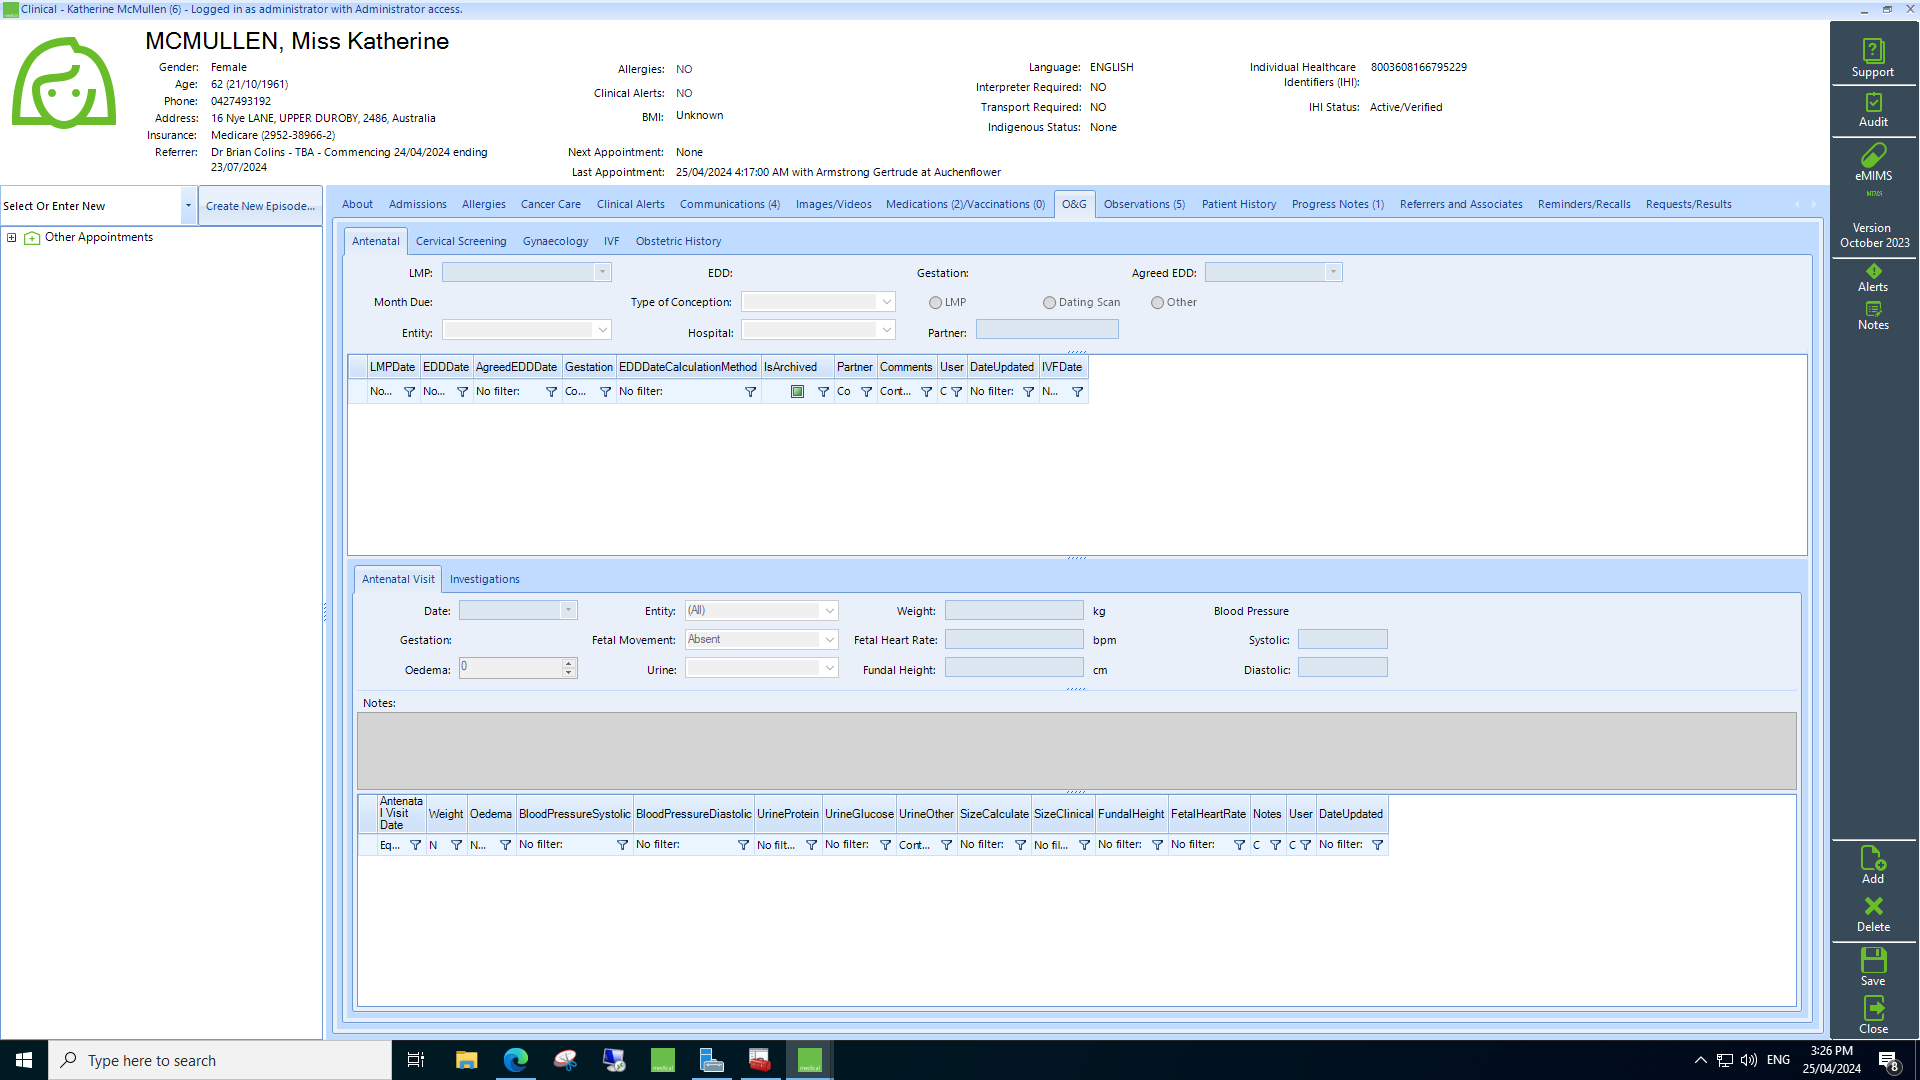Viewport: 1920px width, 1080px height.
Task: Open notification center on taskbar
Action: 1888,1060
